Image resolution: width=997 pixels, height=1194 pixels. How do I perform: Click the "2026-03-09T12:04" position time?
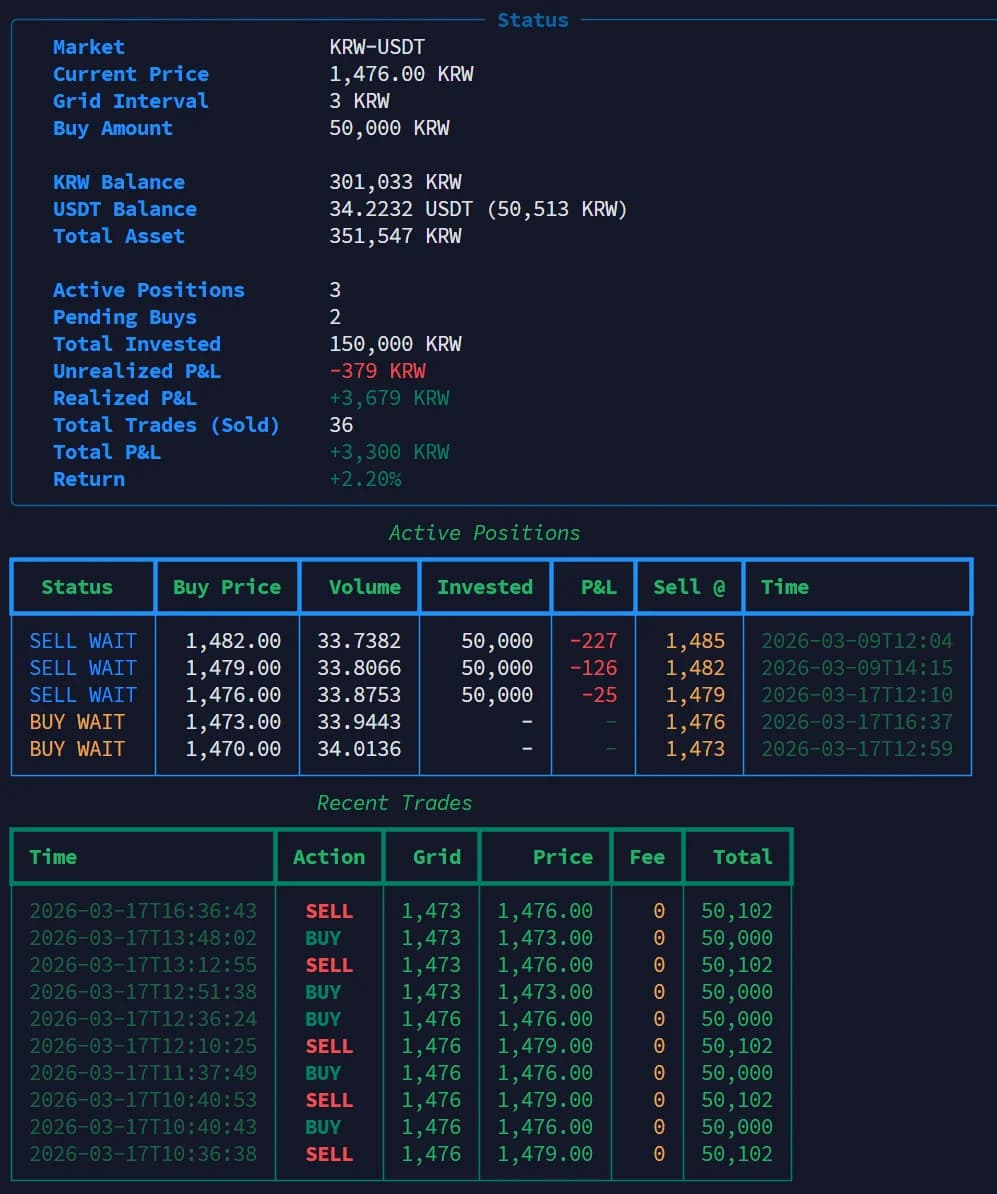(x=857, y=641)
